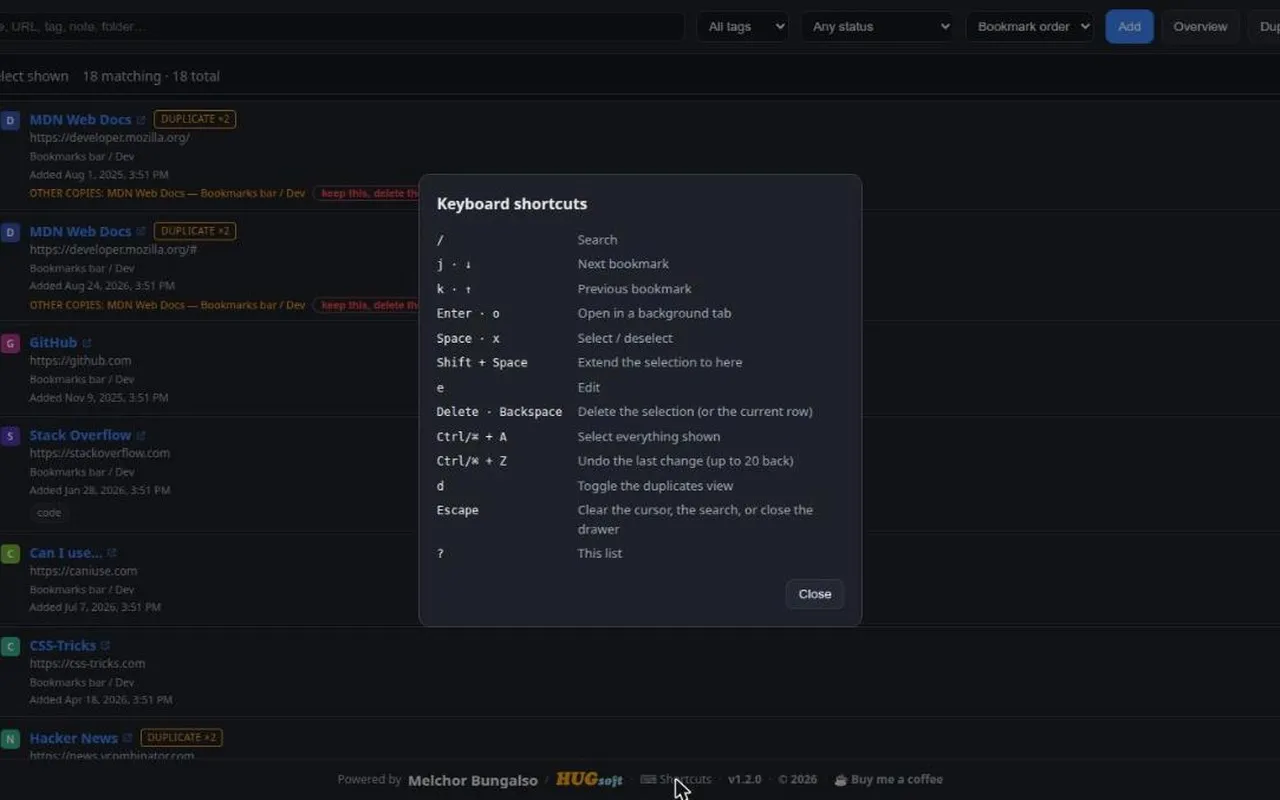Click 'Added Jul 7, 2026' date under Can I use

point(95,607)
